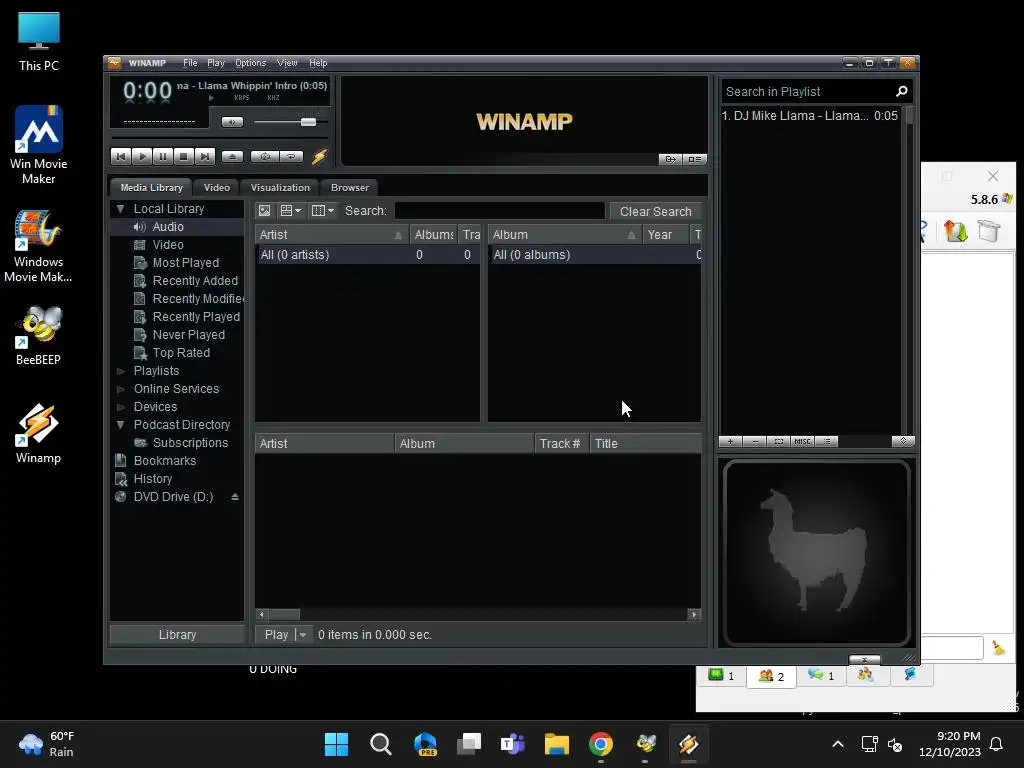Expand the Playlists tree node

click(x=120, y=371)
